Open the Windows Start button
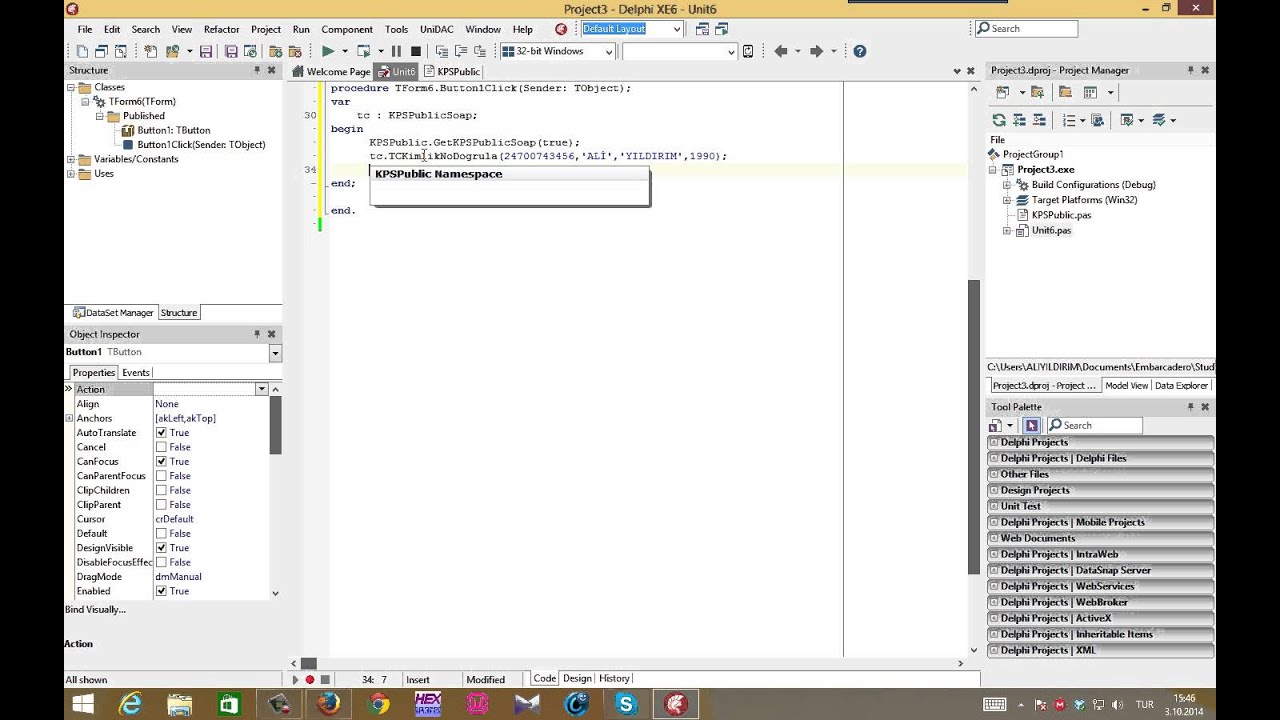The height and width of the screenshot is (720, 1280). (83, 704)
